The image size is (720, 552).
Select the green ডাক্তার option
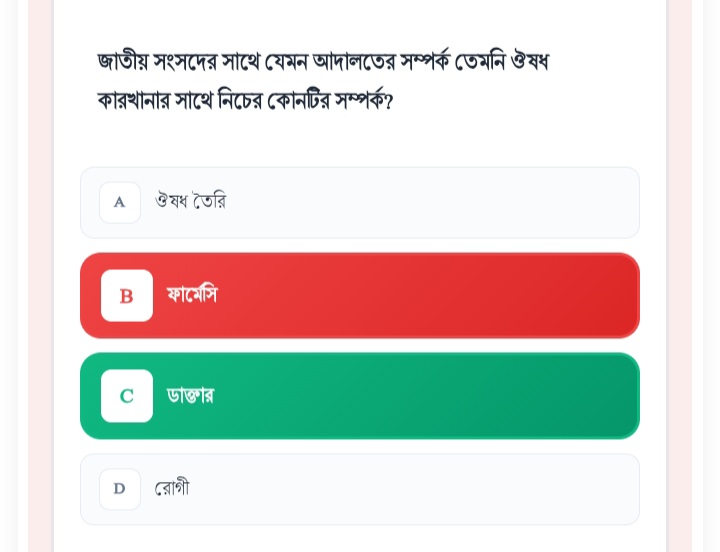(359, 396)
